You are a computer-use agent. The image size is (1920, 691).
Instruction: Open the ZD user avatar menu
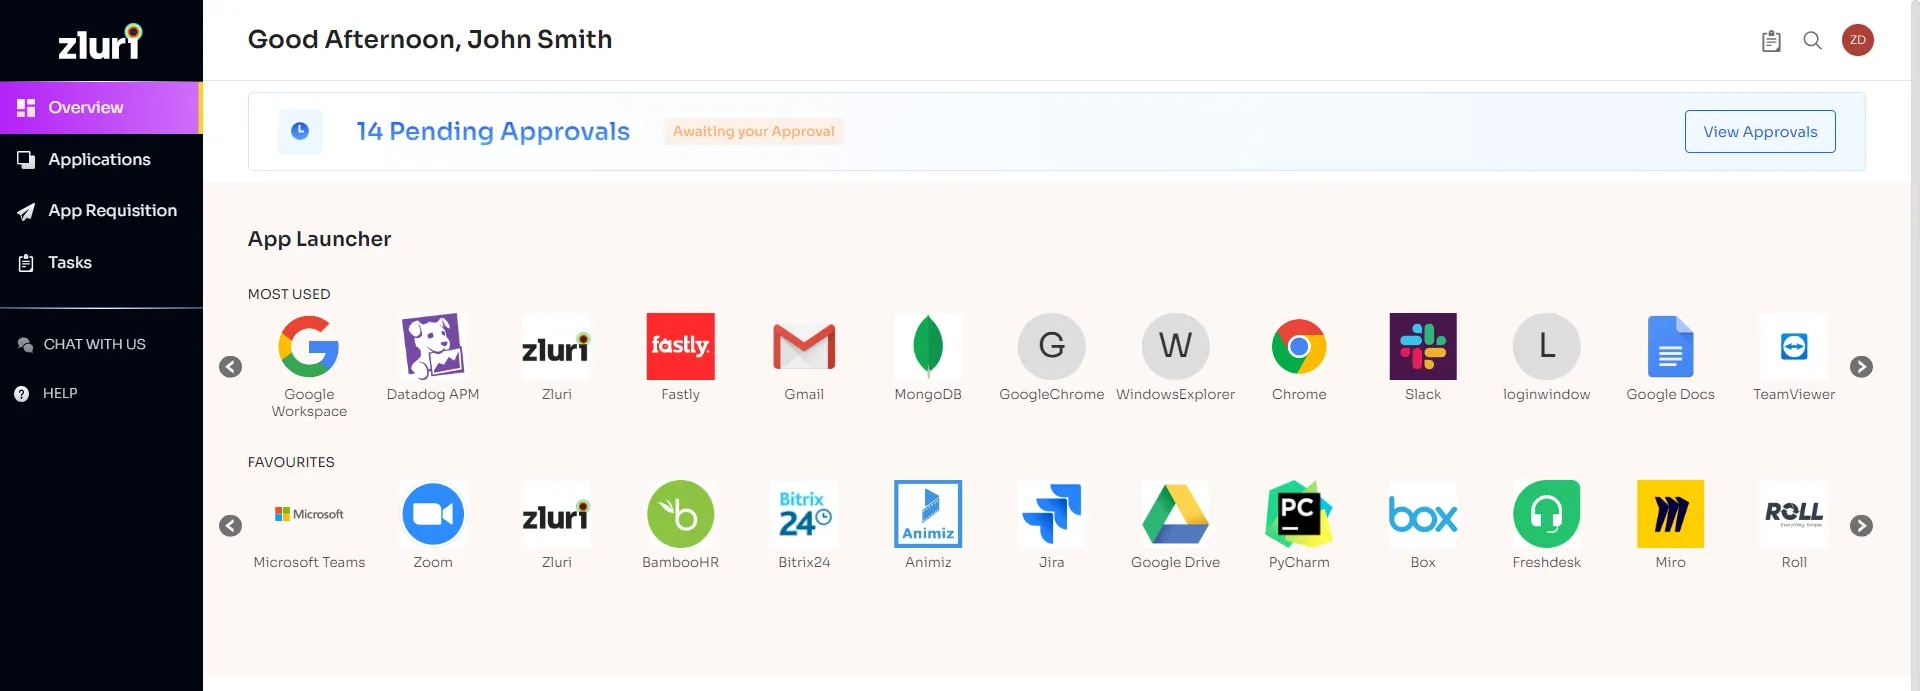[1858, 40]
